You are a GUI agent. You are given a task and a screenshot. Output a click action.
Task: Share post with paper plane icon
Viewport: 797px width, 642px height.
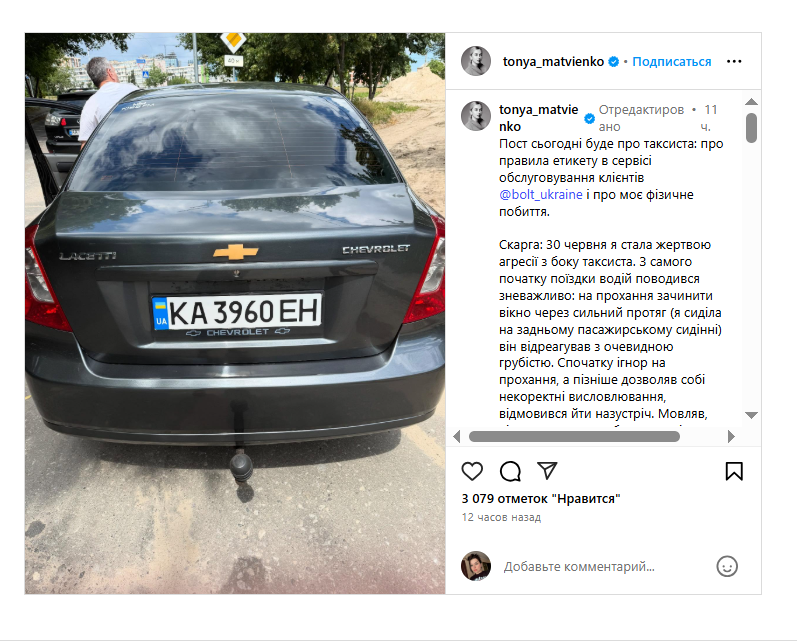[x=547, y=471]
